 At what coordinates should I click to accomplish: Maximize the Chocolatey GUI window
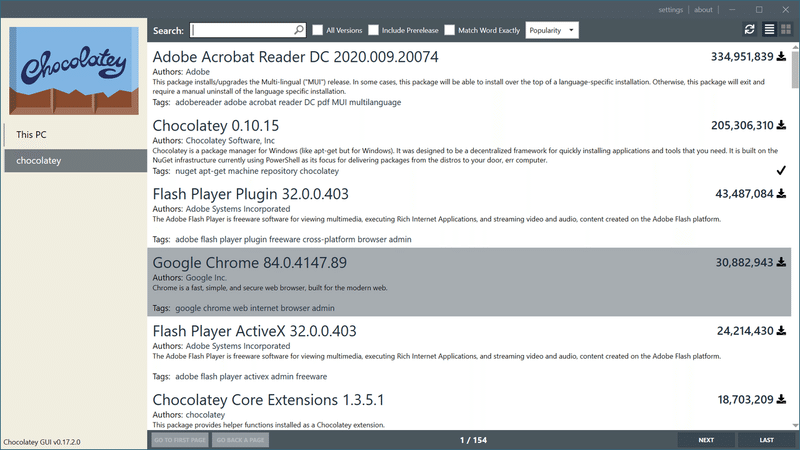click(759, 10)
